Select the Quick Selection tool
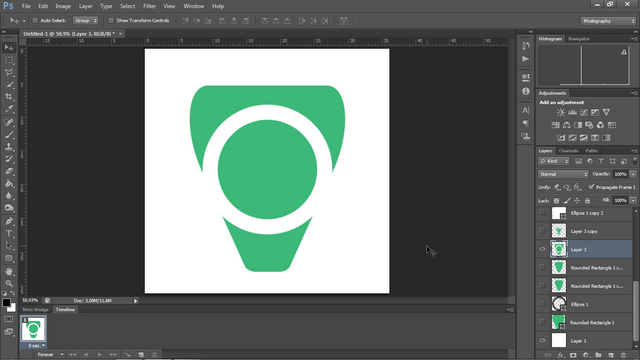Screen dimensions: 640x360 [9, 84]
